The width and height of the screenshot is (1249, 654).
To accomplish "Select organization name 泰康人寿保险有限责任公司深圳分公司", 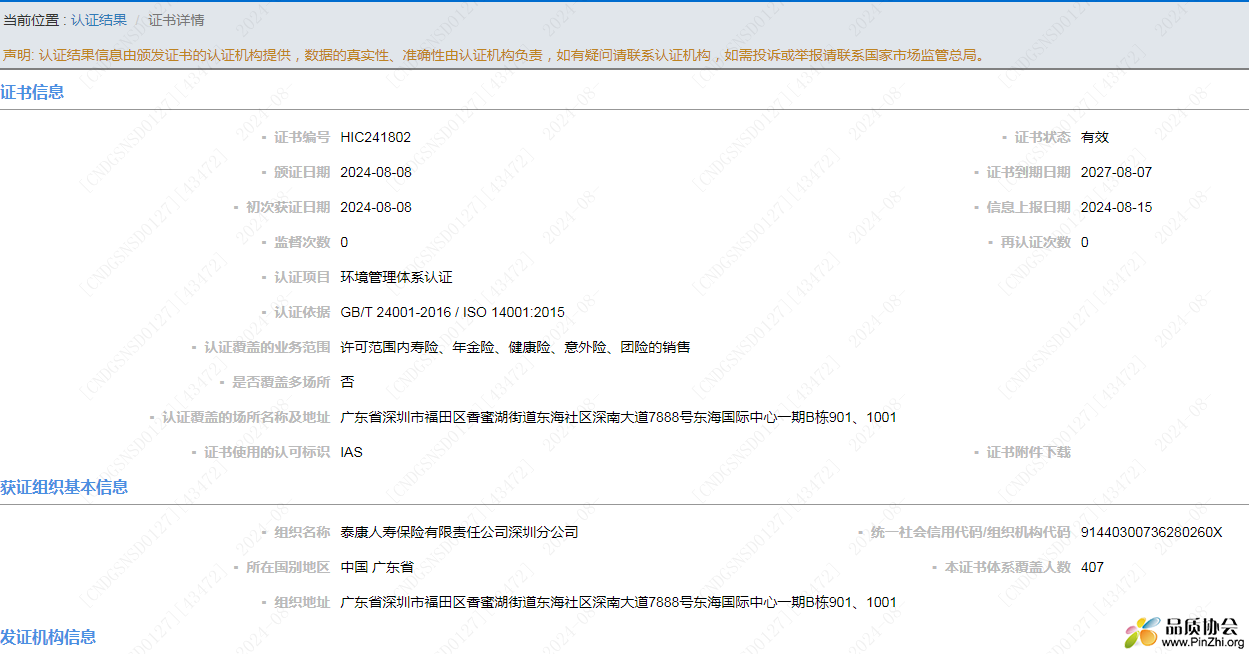I will [459, 532].
